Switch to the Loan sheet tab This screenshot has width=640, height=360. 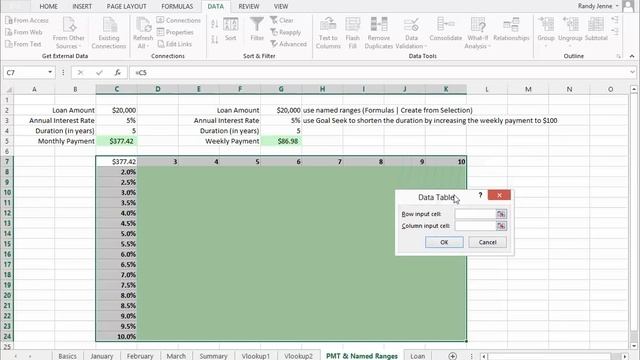pos(417,356)
